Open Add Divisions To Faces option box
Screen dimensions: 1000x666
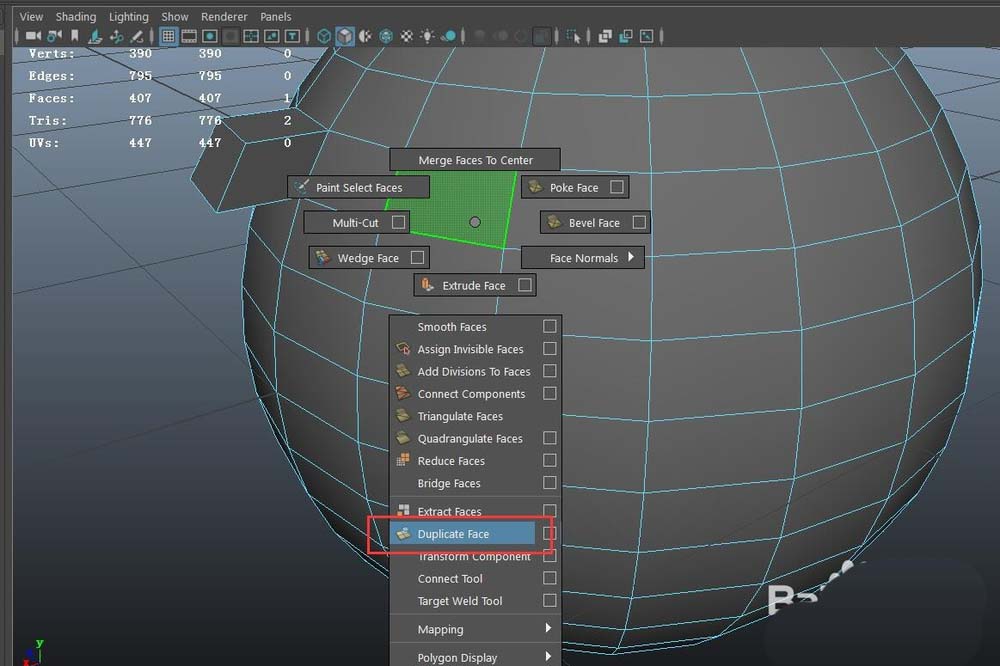(549, 371)
